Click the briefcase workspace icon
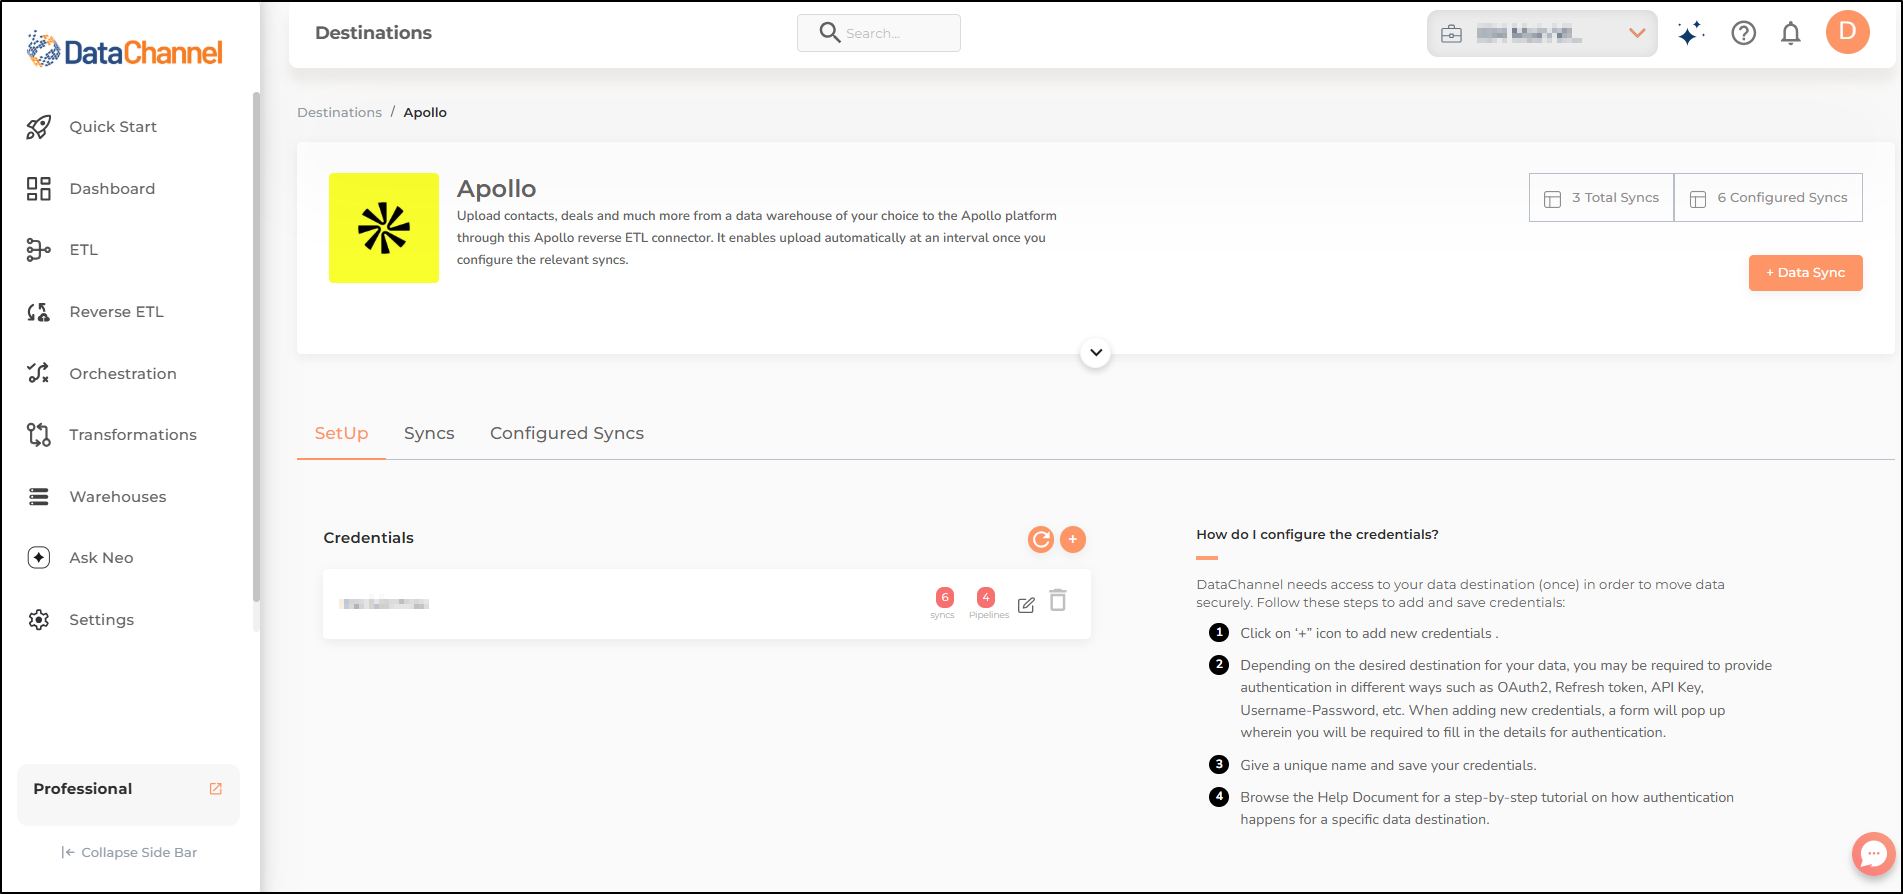The height and width of the screenshot is (894, 1903). tap(1452, 34)
